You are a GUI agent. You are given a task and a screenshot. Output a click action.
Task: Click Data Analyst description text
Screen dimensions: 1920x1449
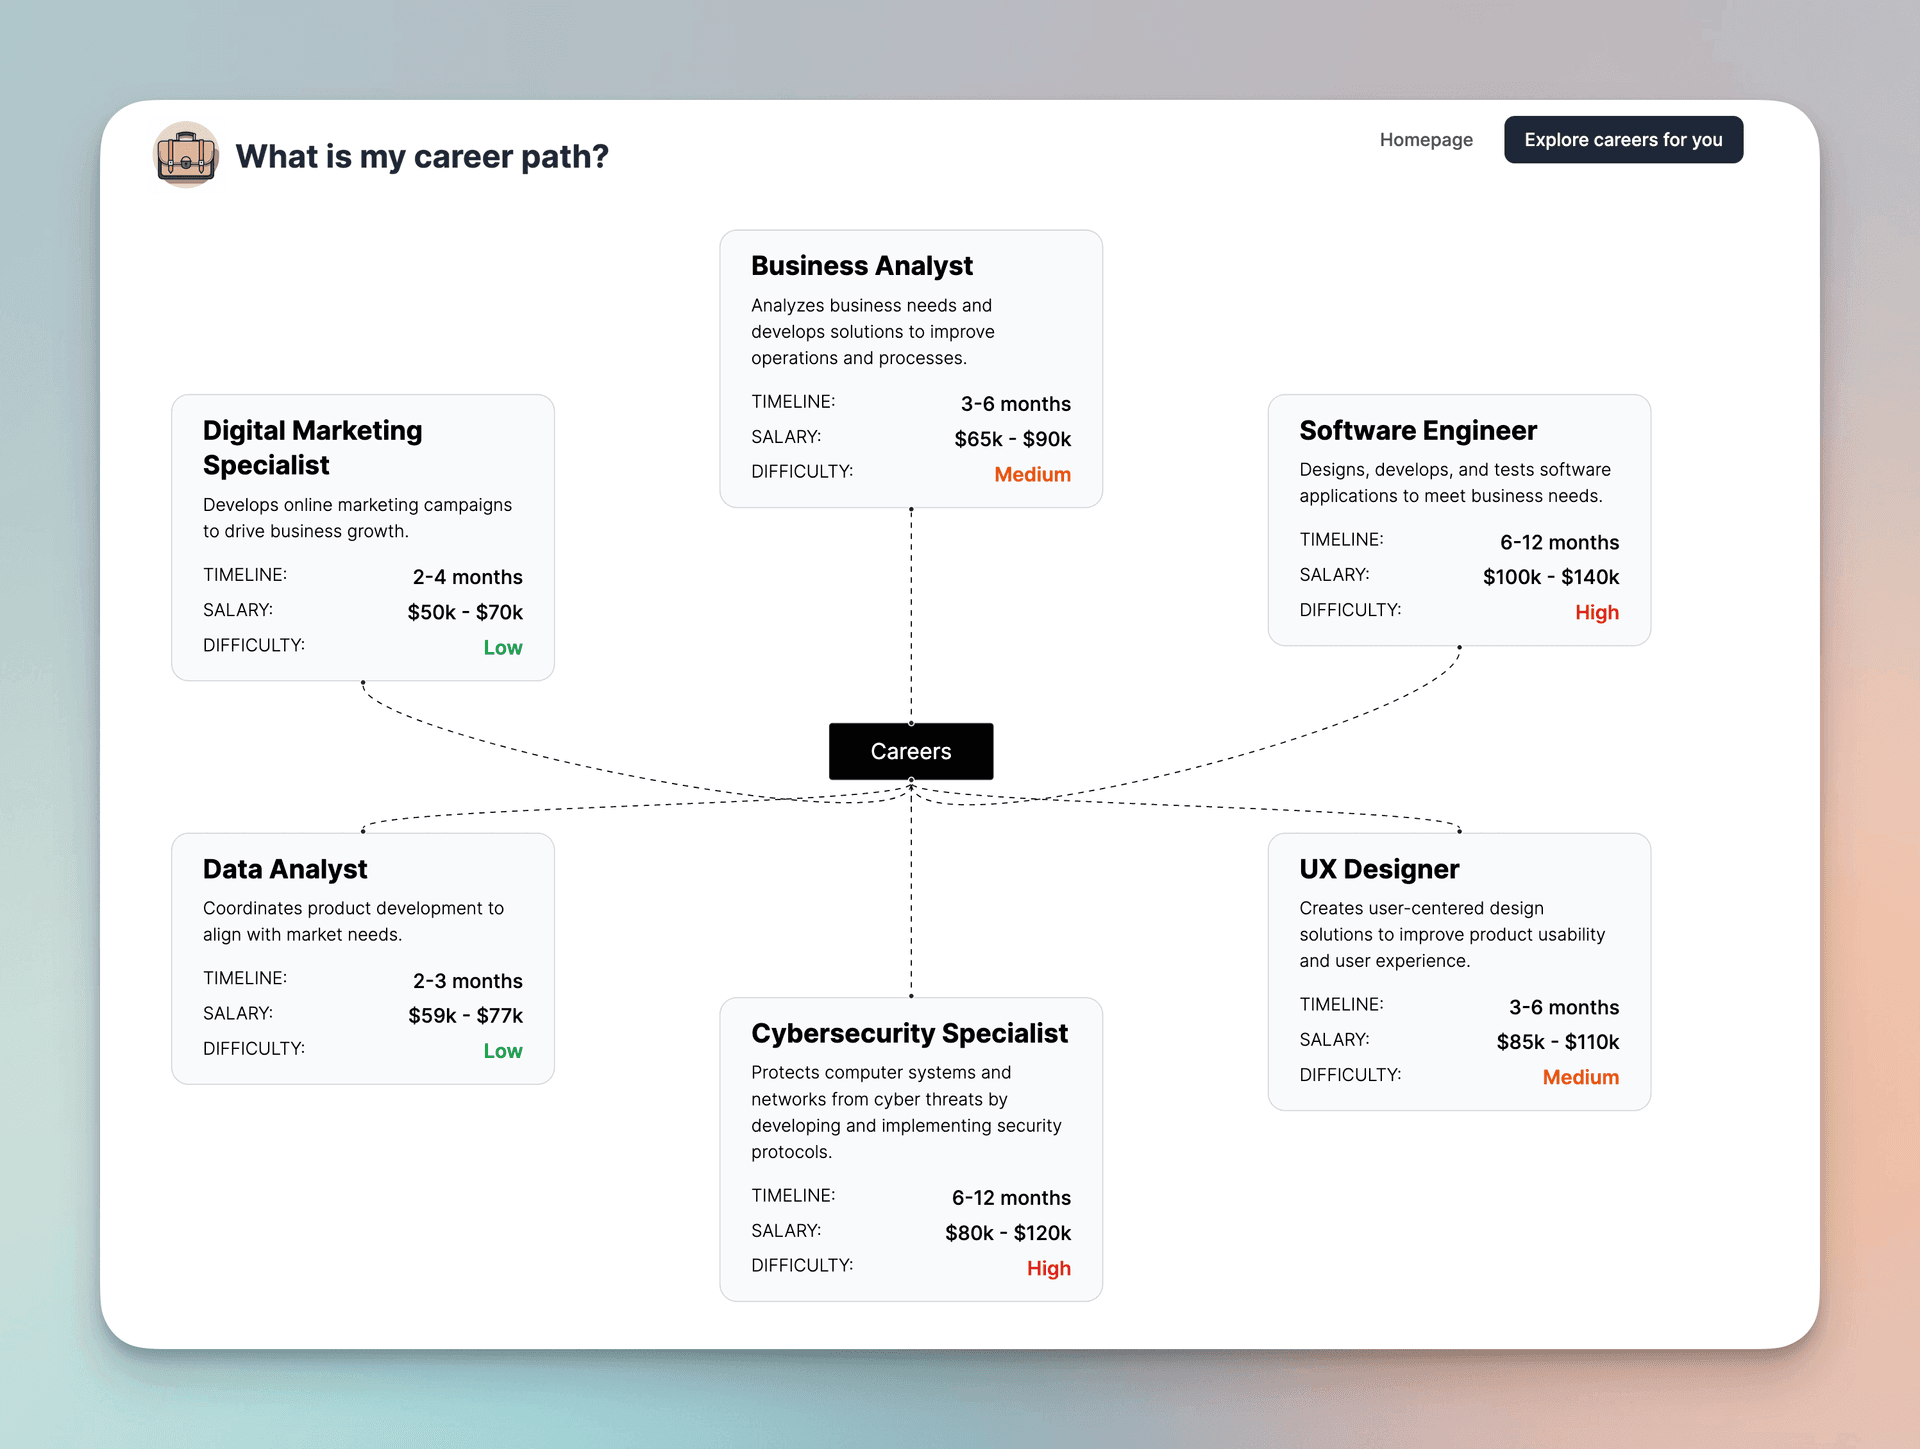(353, 921)
